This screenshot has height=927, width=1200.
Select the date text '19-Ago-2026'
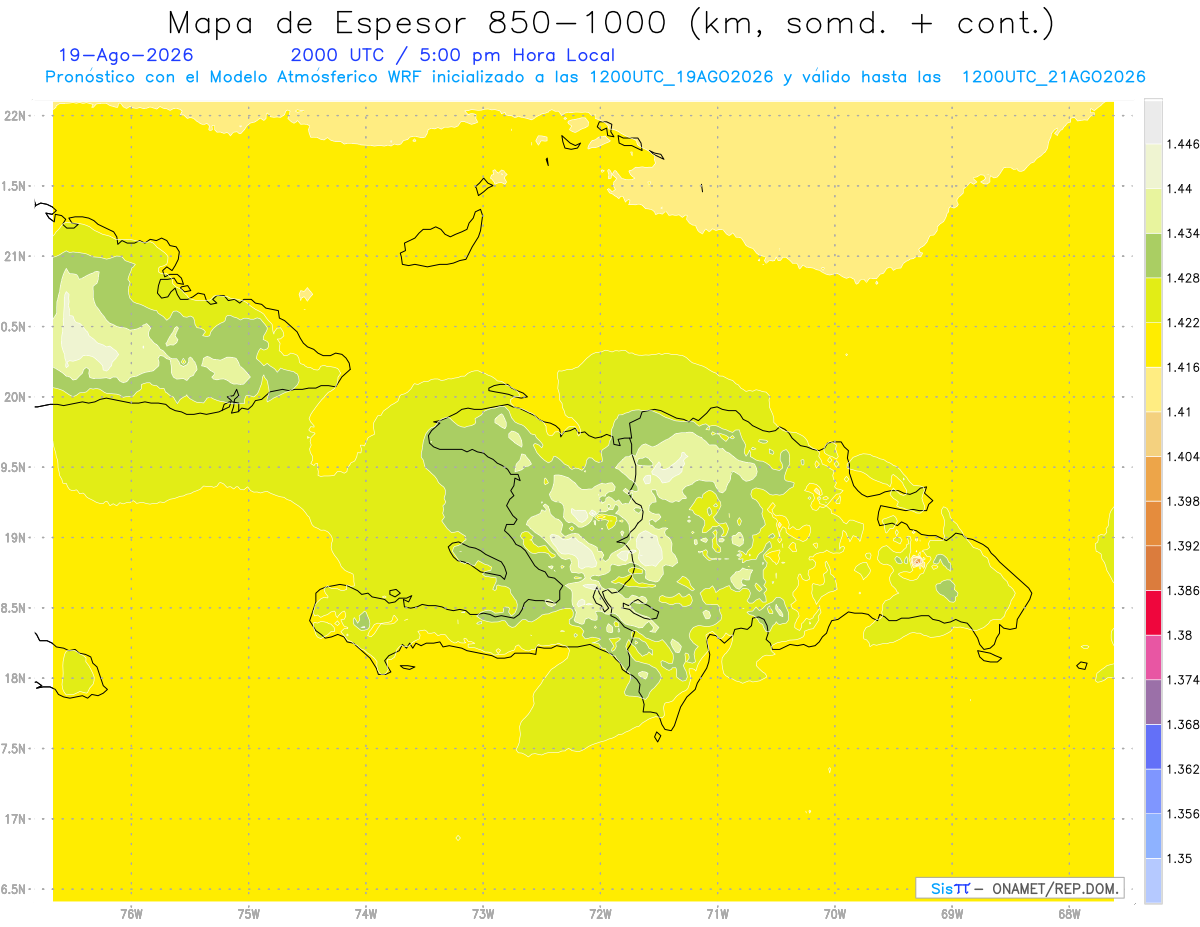click(126, 55)
